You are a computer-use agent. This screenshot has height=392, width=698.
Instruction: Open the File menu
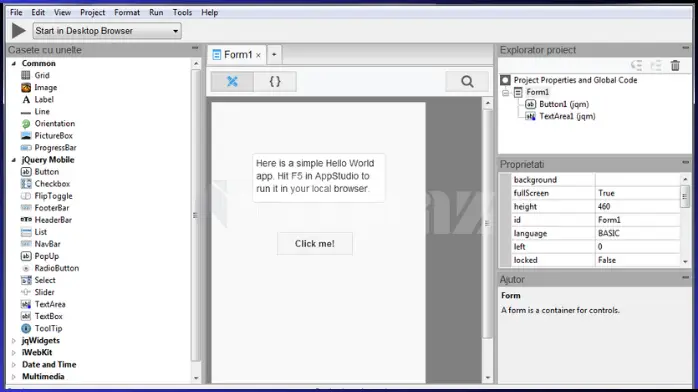(x=16, y=12)
